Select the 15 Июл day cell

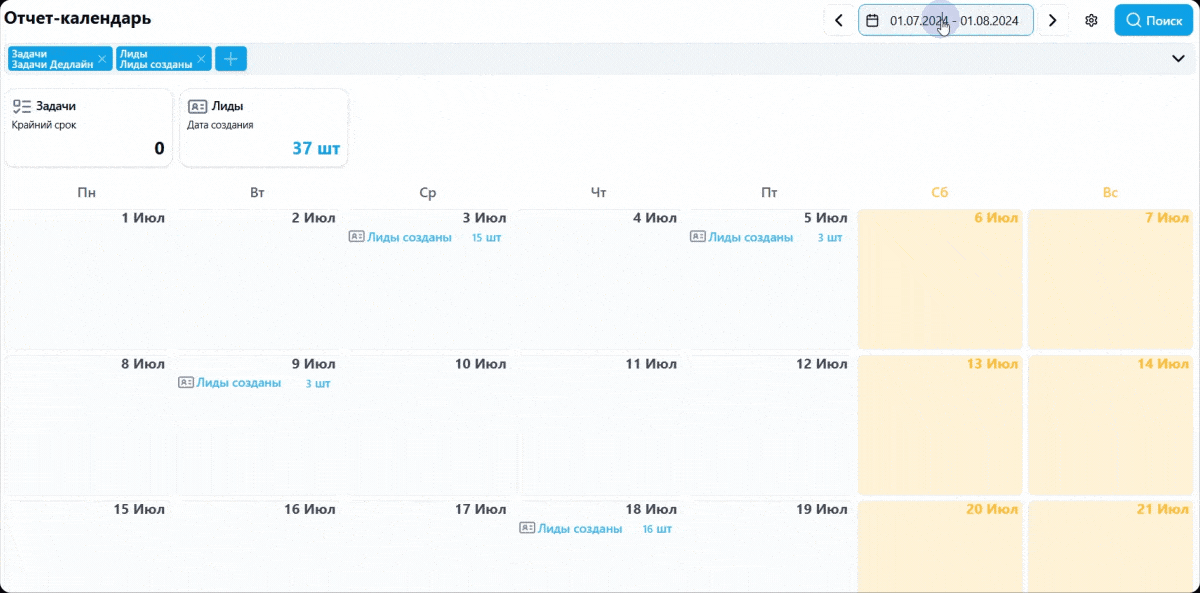tap(89, 546)
